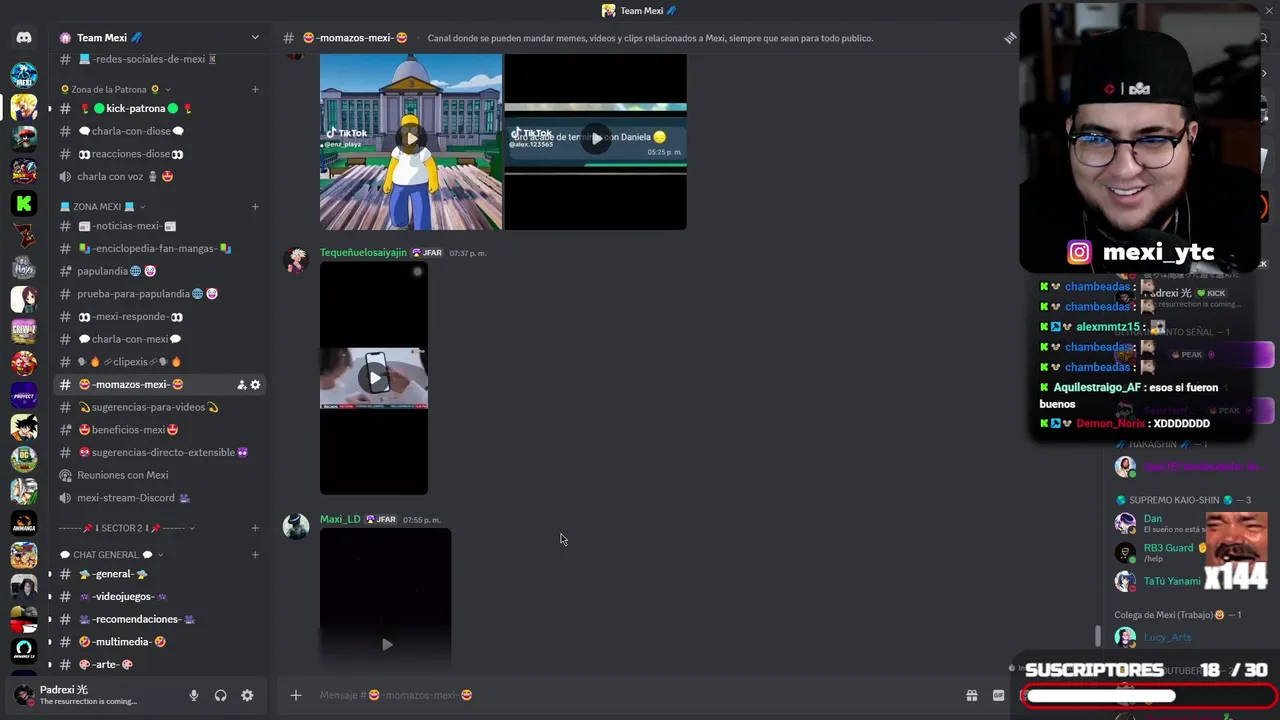Open the charla-con-diose channel

pyautogui.click(x=158, y=131)
